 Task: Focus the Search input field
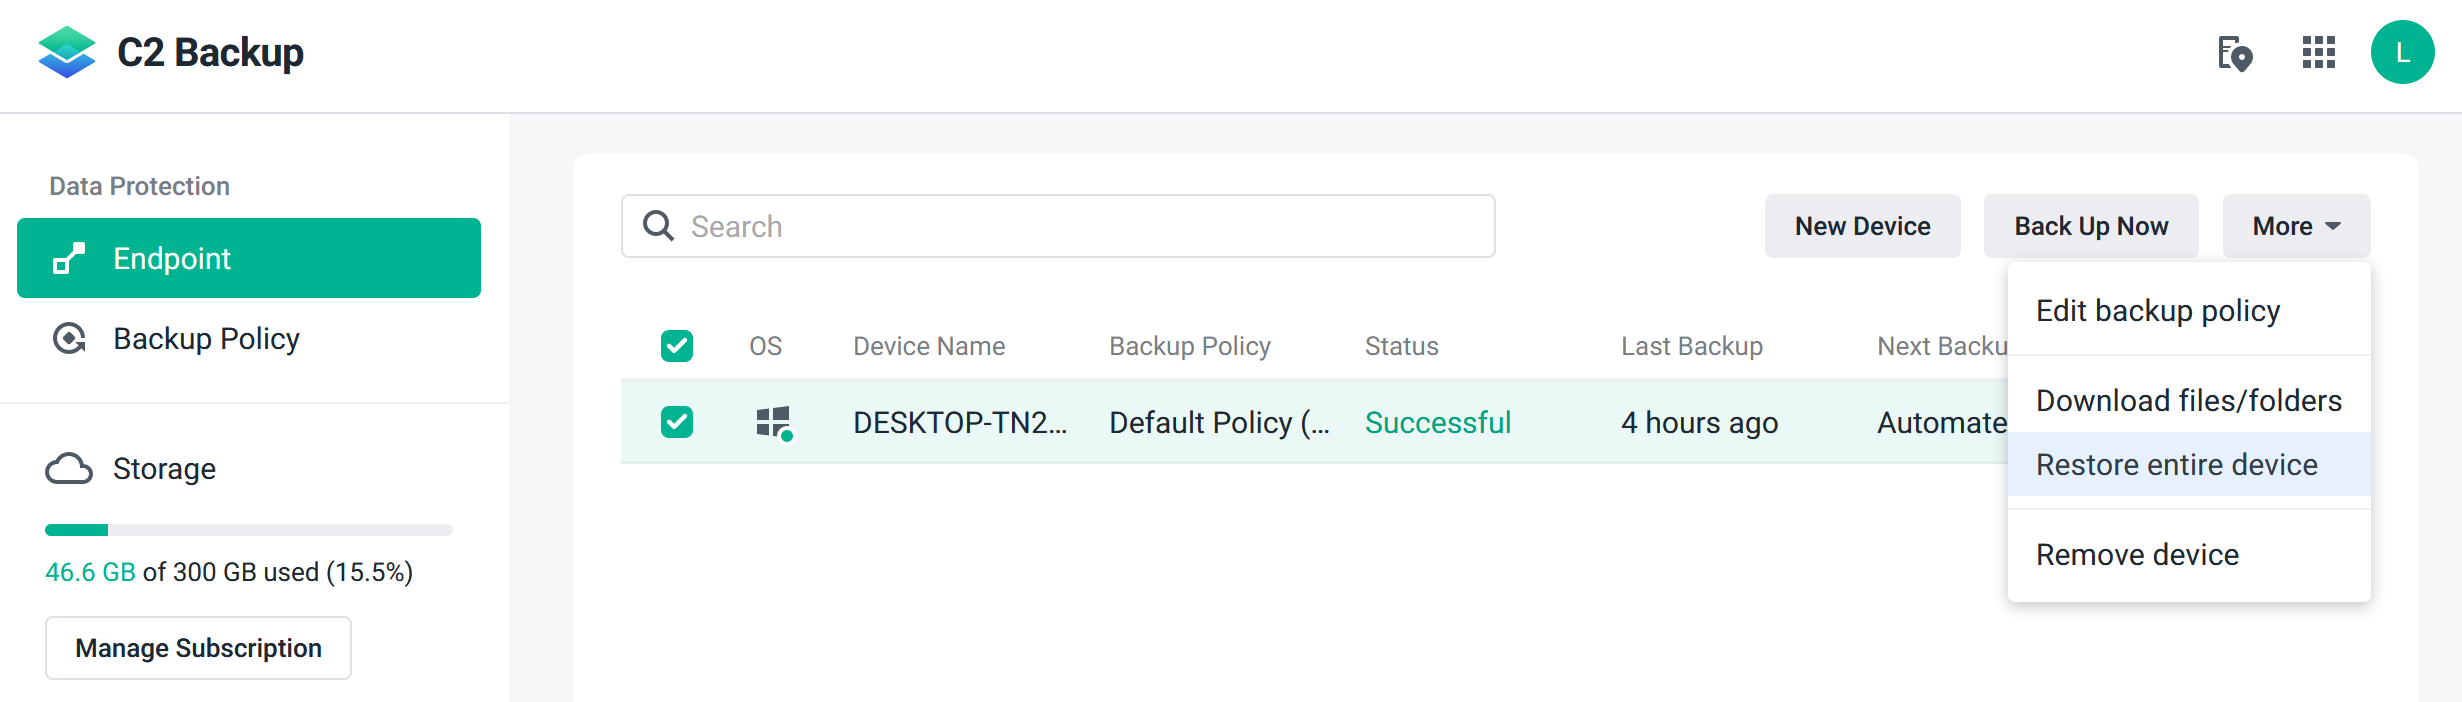click(1058, 226)
